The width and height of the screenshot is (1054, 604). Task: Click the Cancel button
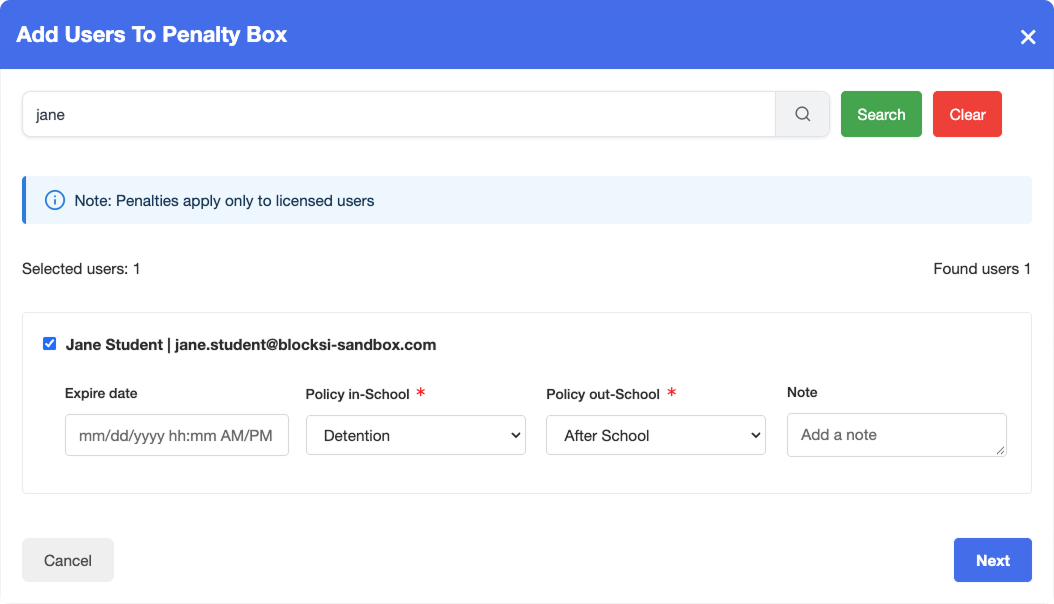click(68, 560)
